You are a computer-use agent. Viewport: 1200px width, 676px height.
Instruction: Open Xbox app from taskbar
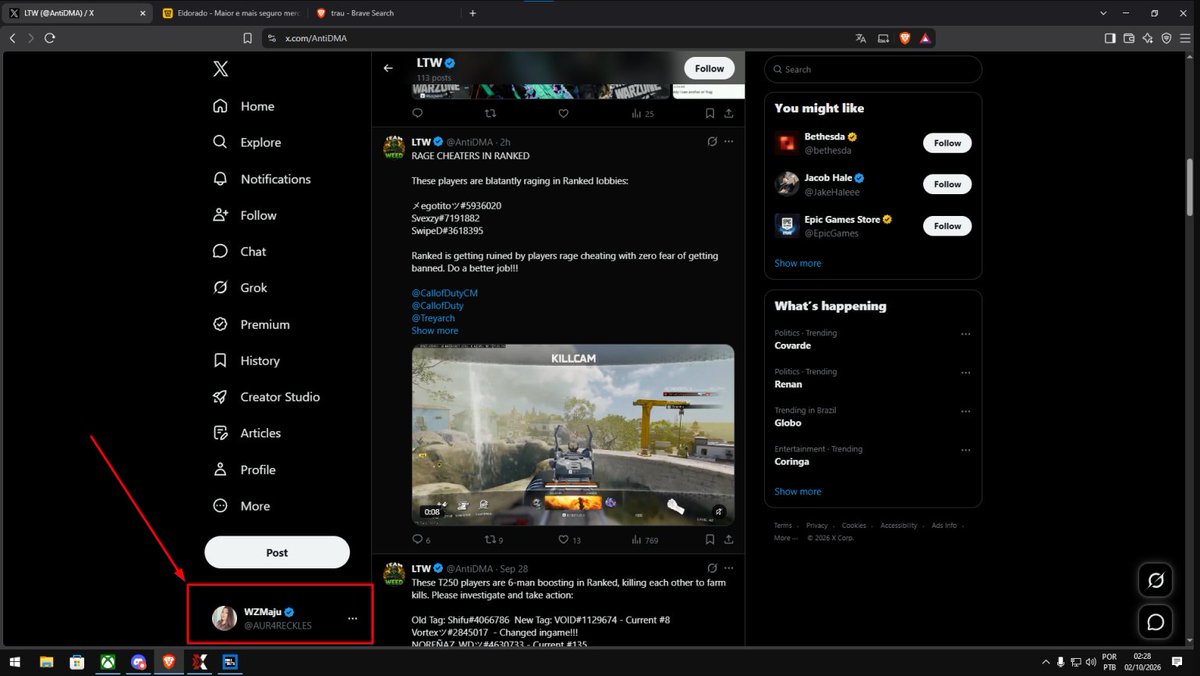(107, 662)
